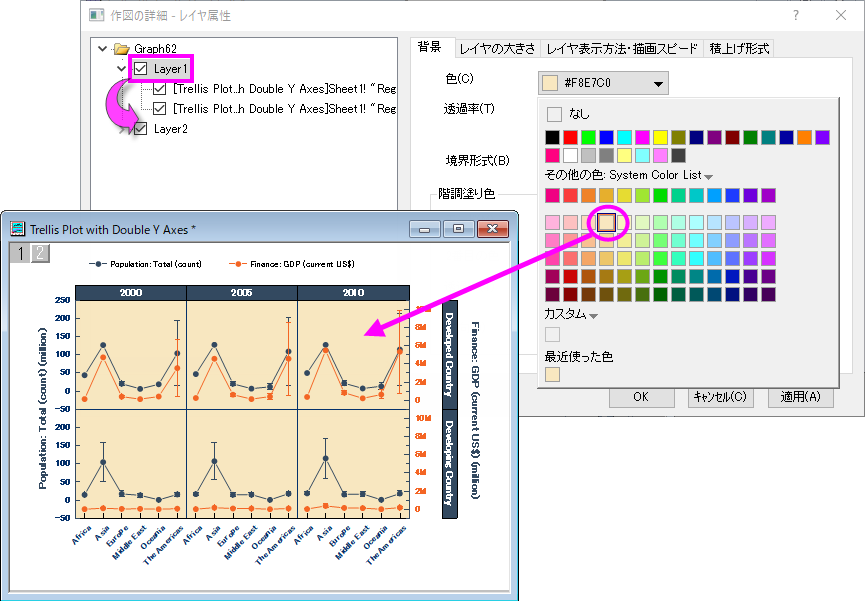The height and width of the screenshot is (601, 865).
Task: Click the OK button
Action: (x=641, y=397)
